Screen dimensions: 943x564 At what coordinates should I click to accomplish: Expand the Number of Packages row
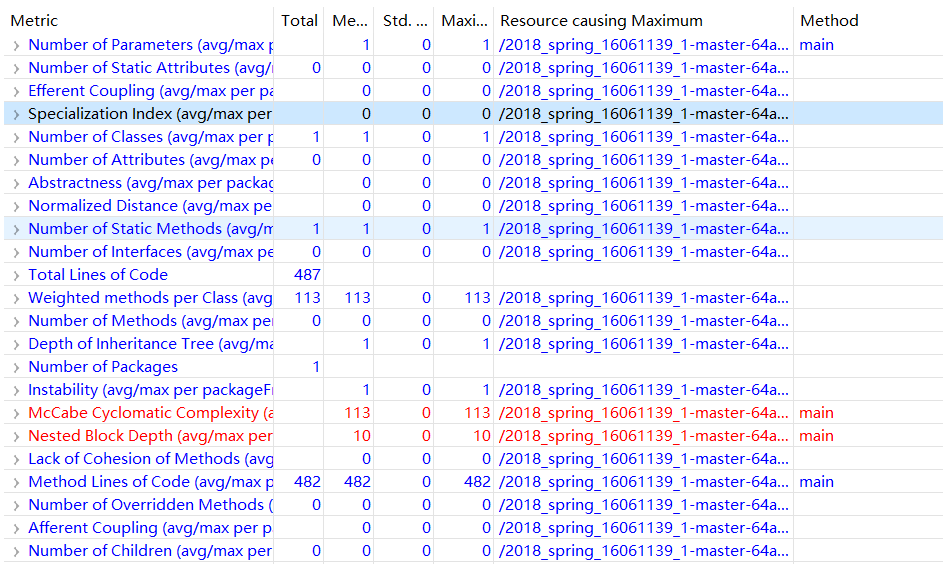pos(16,367)
